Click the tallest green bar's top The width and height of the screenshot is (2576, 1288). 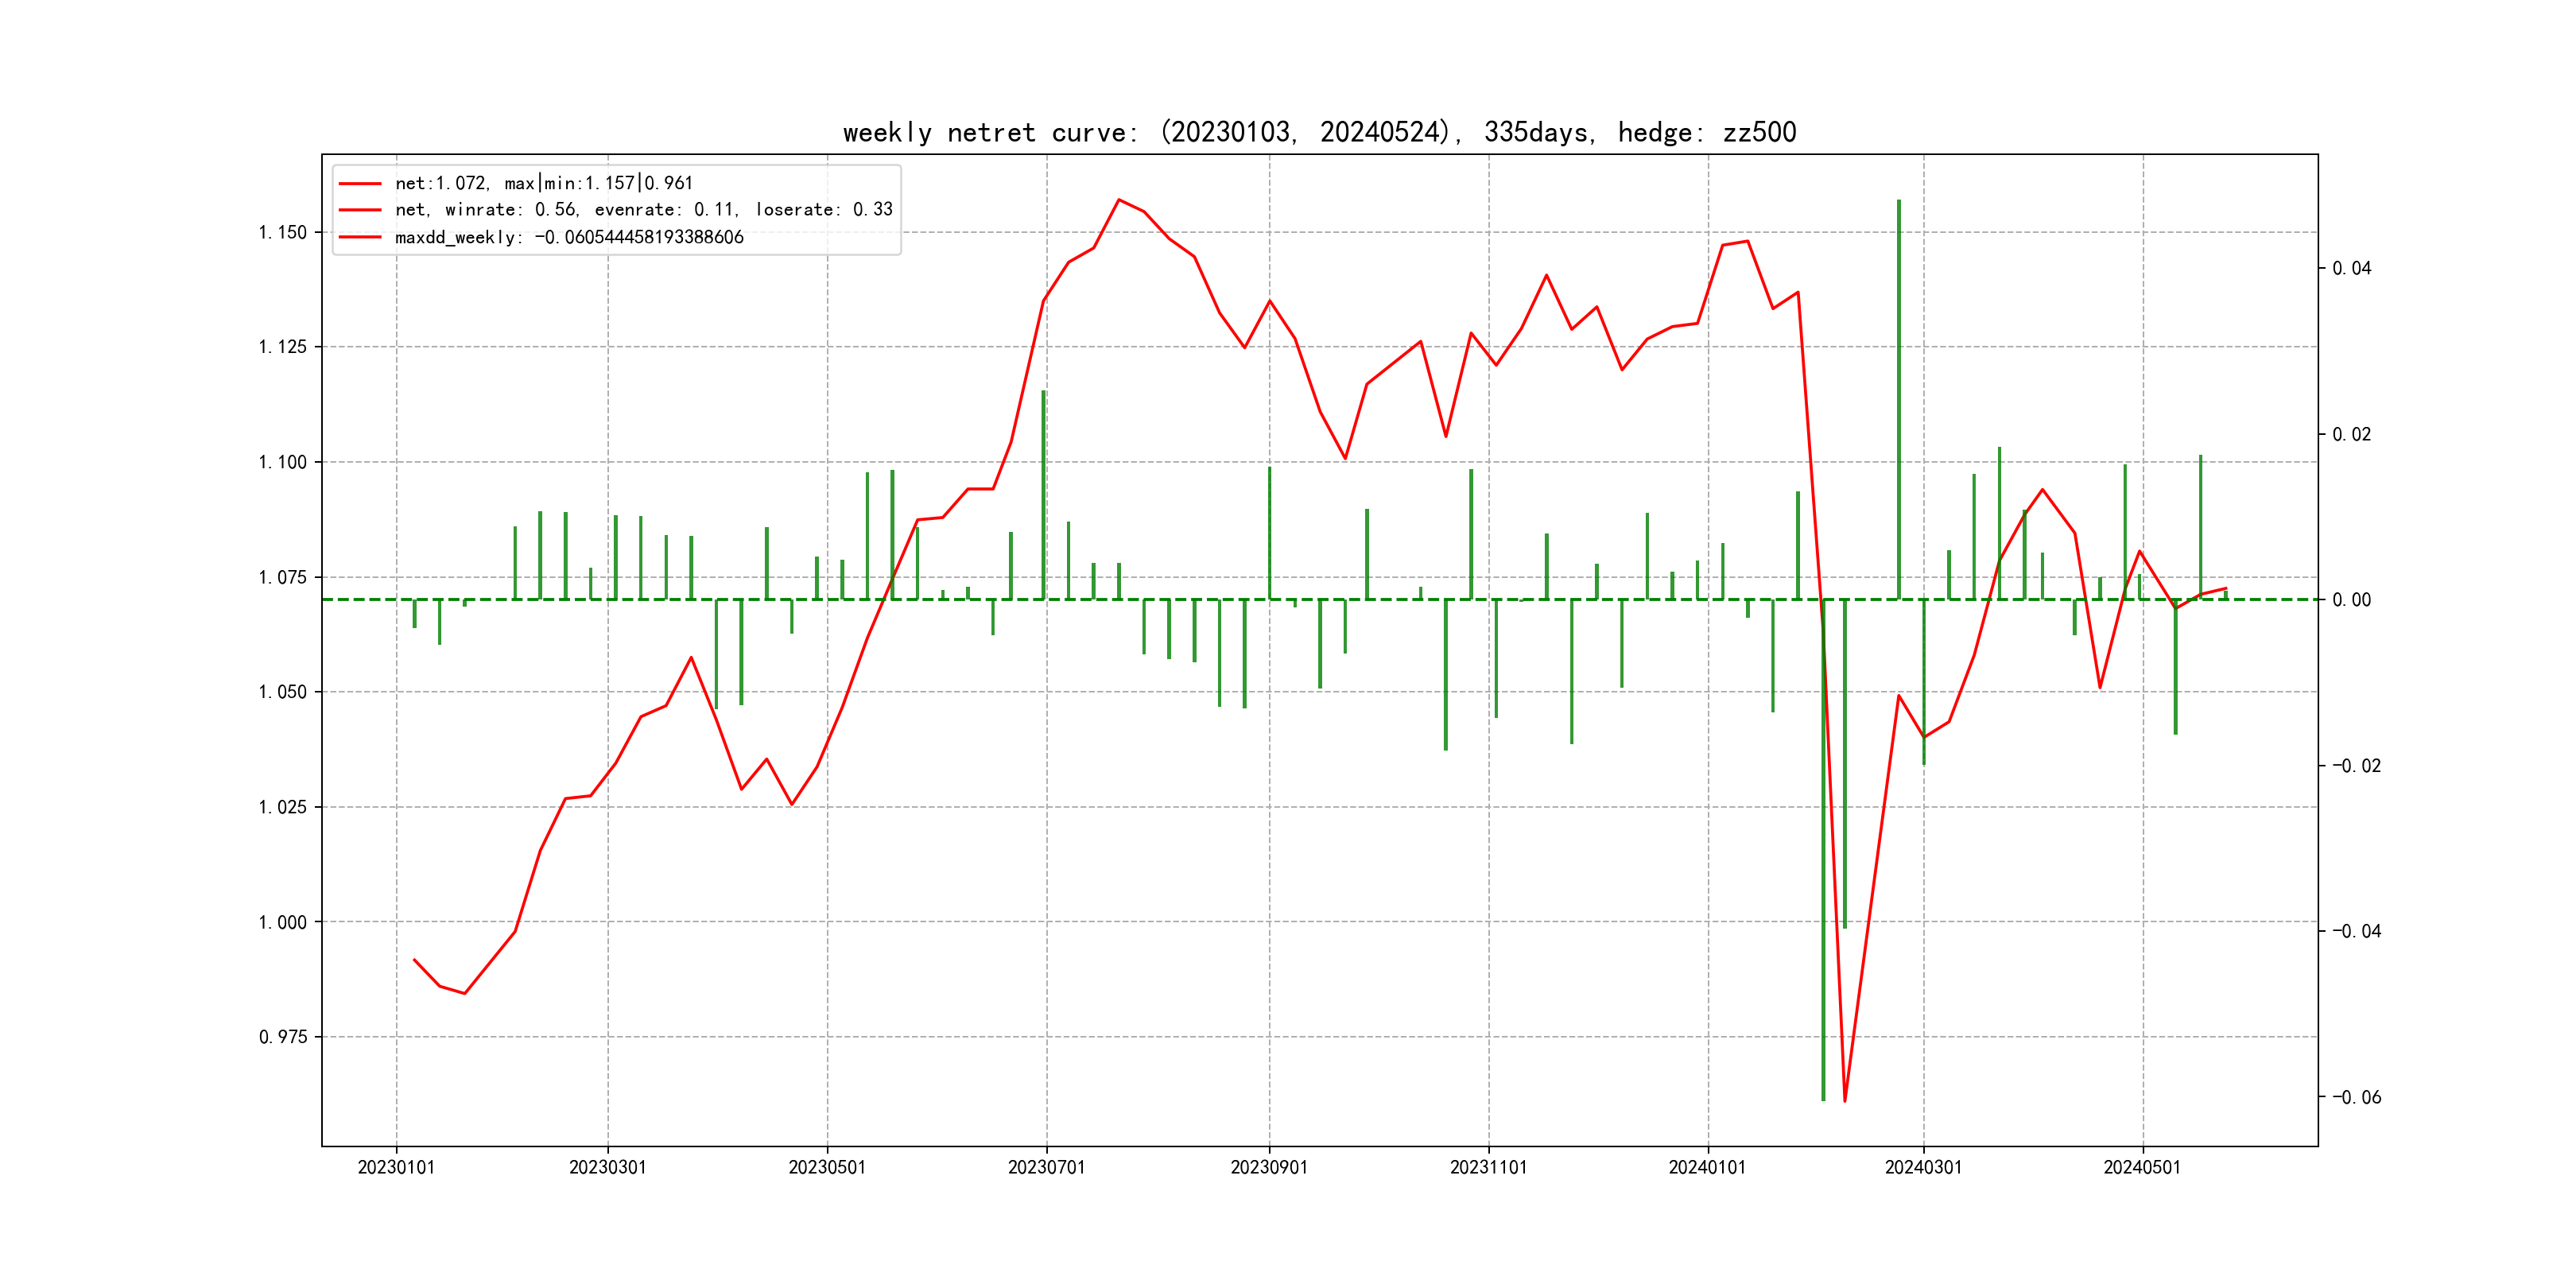click(1898, 202)
